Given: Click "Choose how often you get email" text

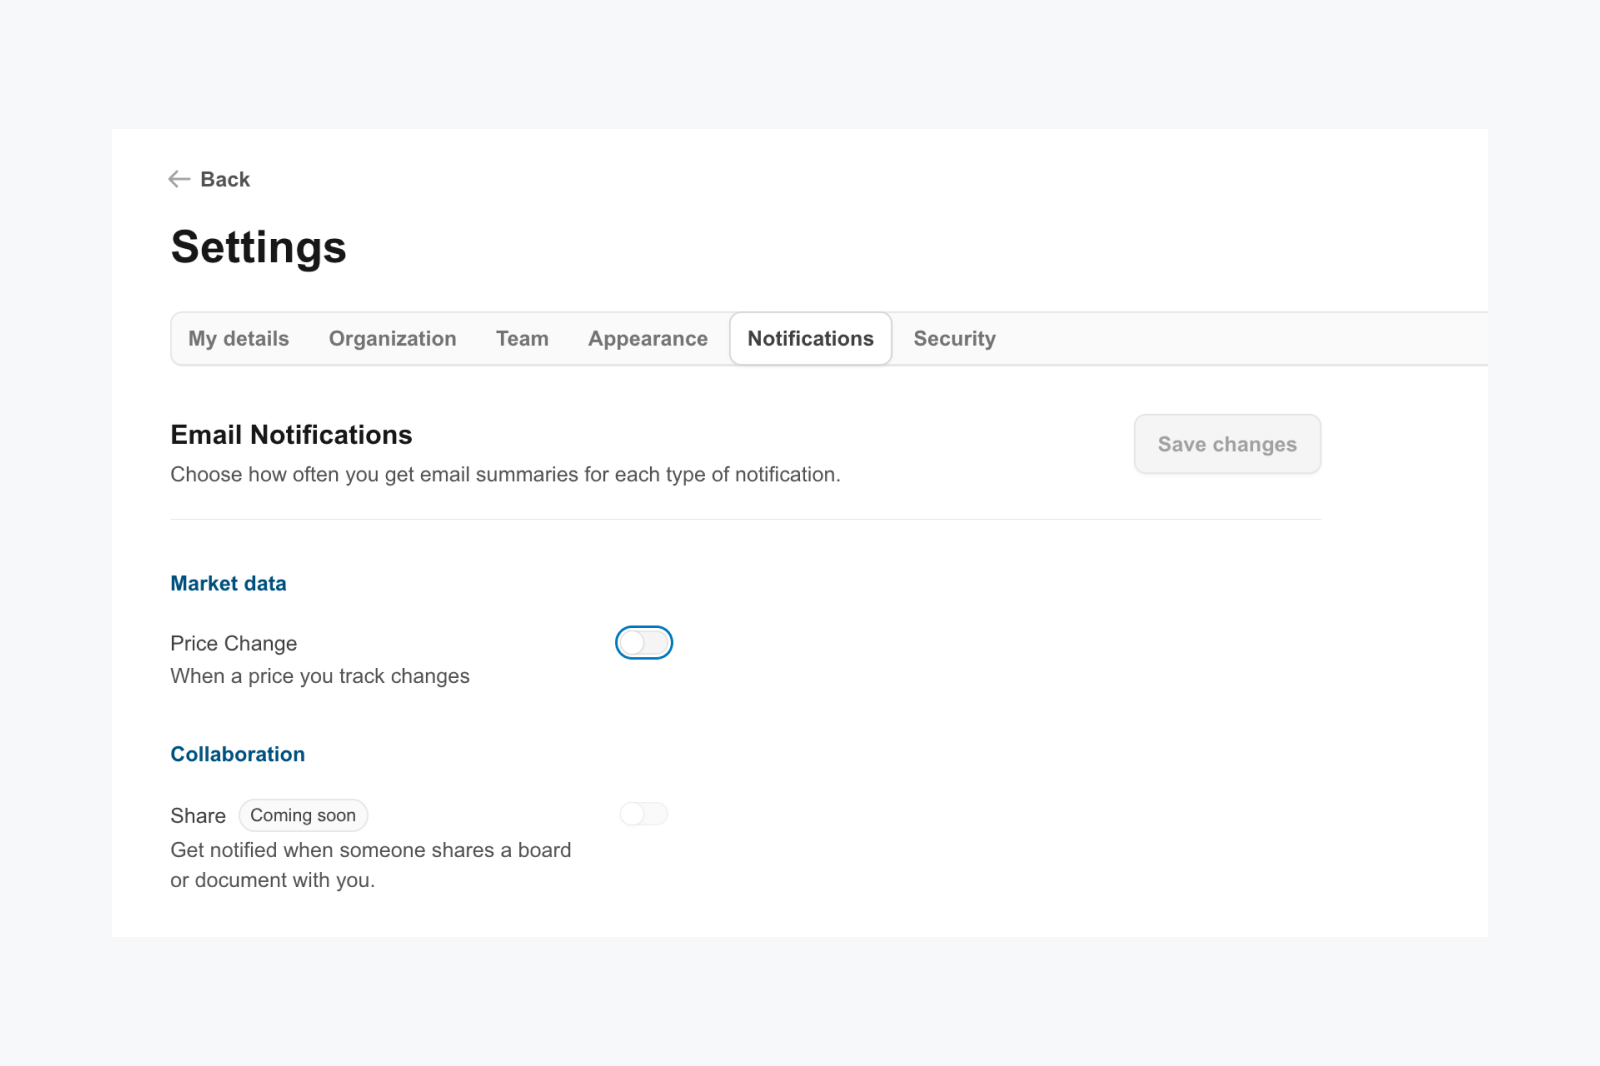Looking at the screenshot, I should point(505,474).
